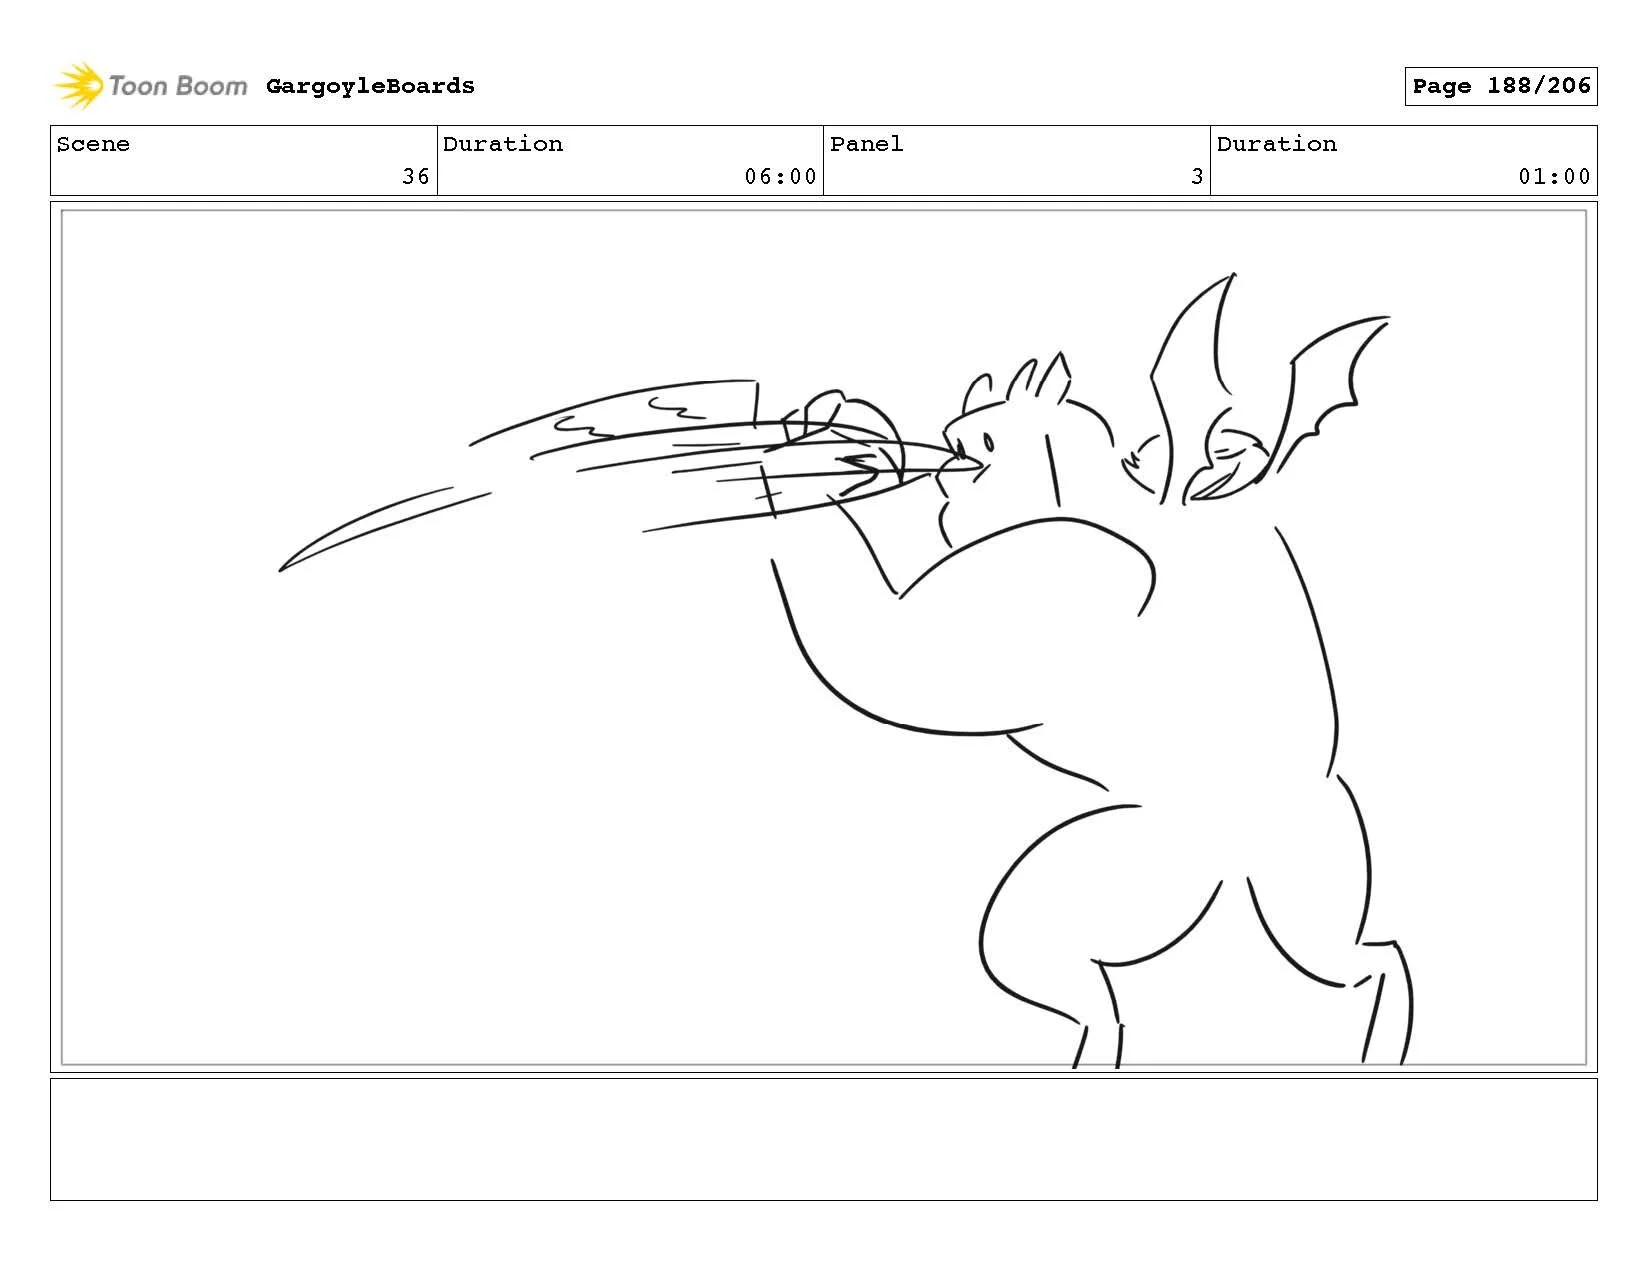Select the Panel label

pyautogui.click(x=866, y=144)
